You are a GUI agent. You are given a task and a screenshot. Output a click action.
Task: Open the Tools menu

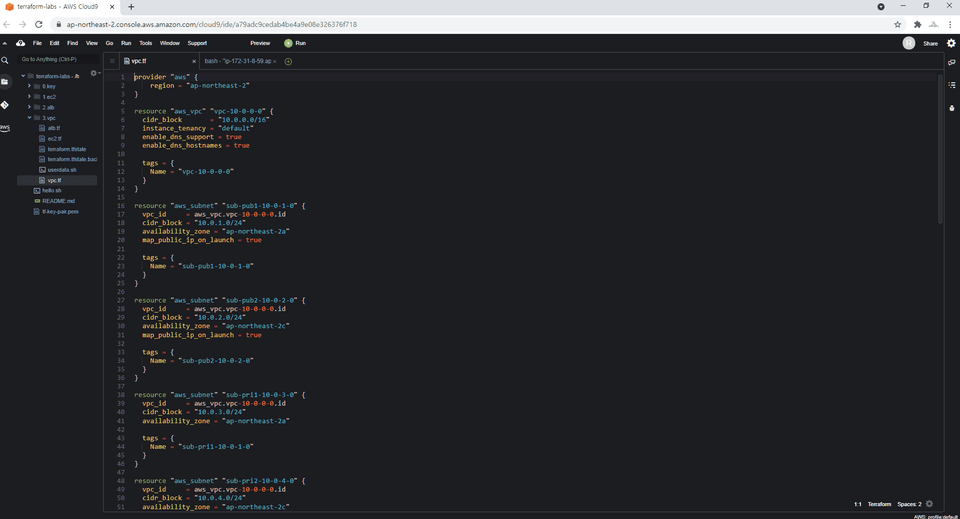tap(146, 43)
